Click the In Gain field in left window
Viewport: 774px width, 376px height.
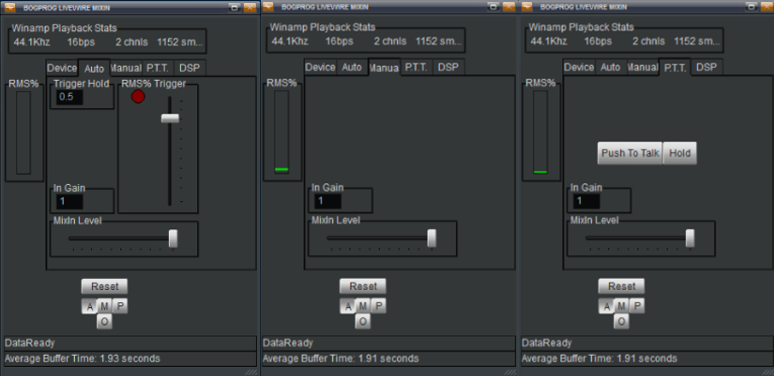70,201
